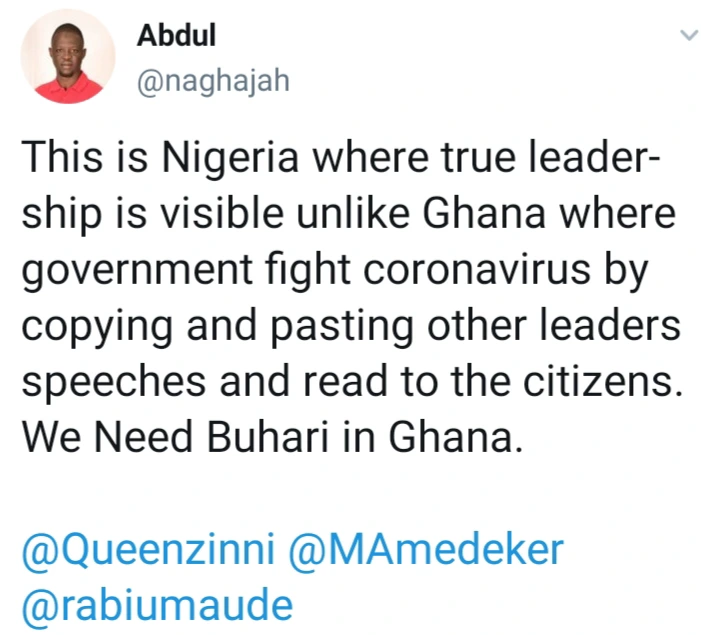Open the tweet options chevron menu
Viewport: 701px width, 635px height.
click(687, 36)
